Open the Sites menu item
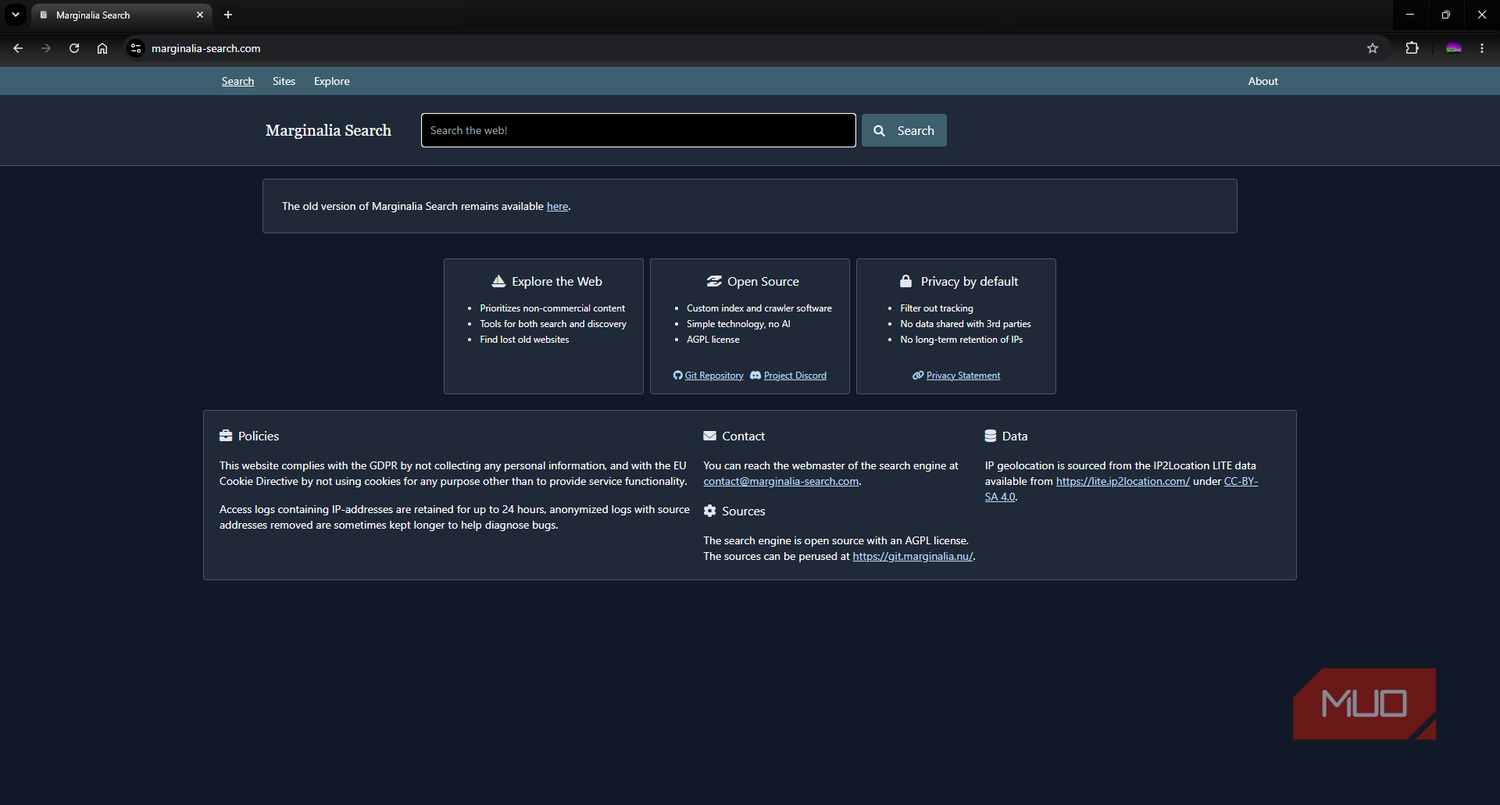The height and width of the screenshot is (805, 1500). (x=284, y=81)
